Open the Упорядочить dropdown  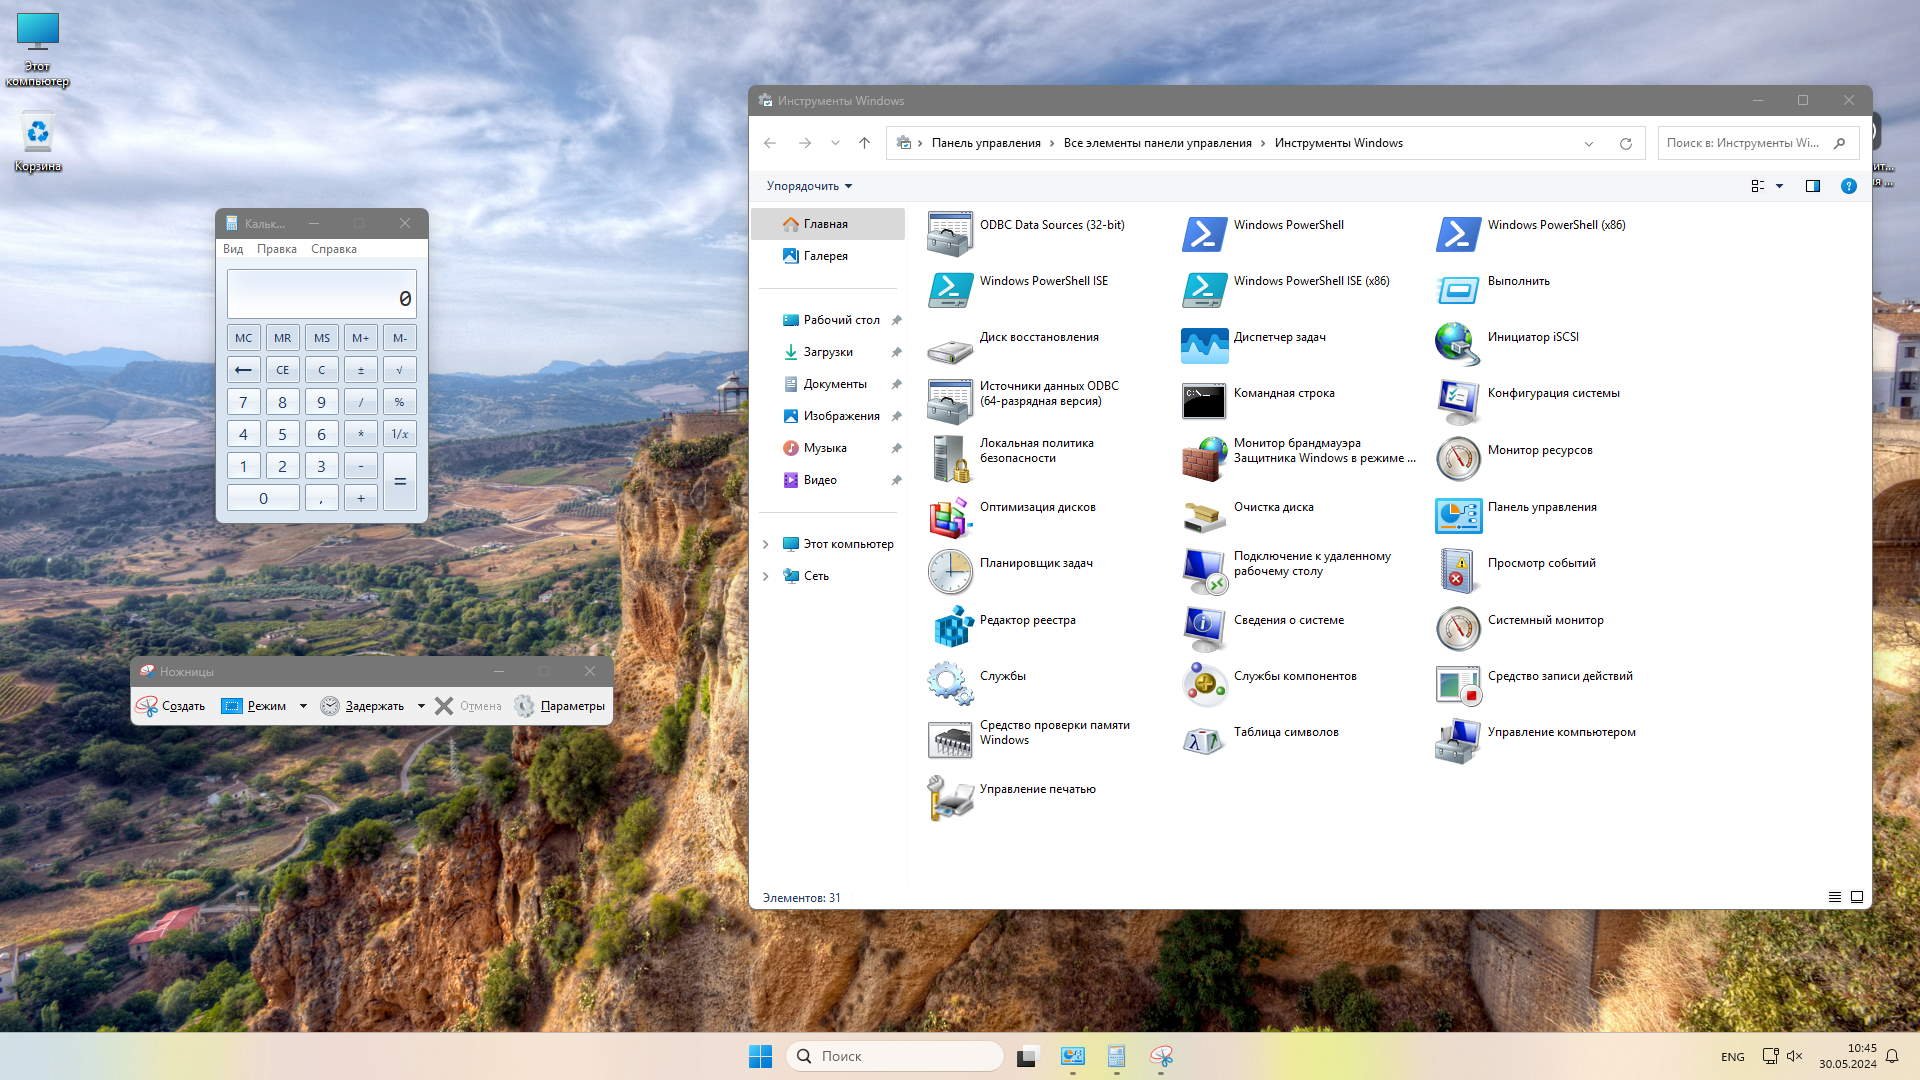[809, 186]
